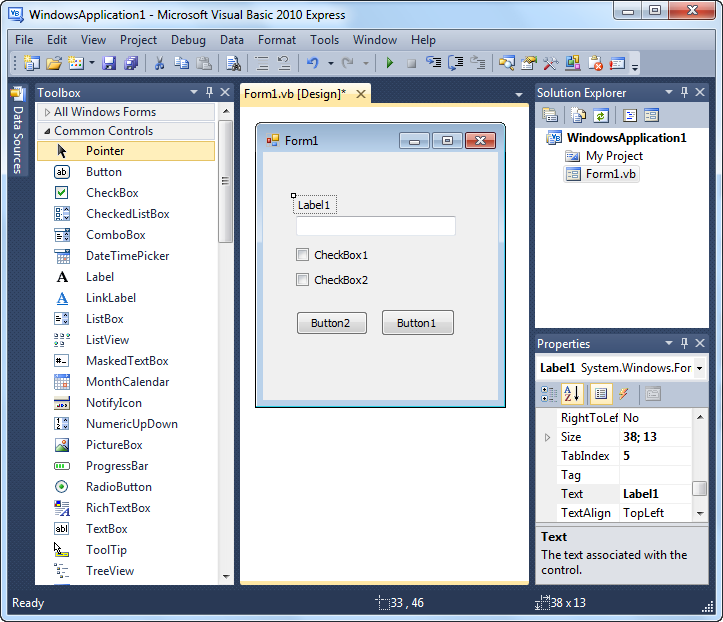Click the Open File folder icon

54,63
